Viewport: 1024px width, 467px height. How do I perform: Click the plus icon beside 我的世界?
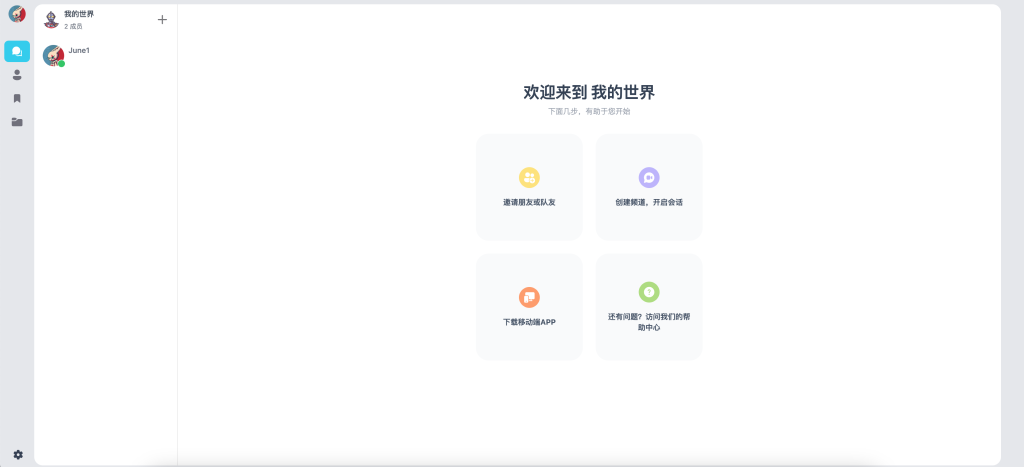click(x=162, y=20)
